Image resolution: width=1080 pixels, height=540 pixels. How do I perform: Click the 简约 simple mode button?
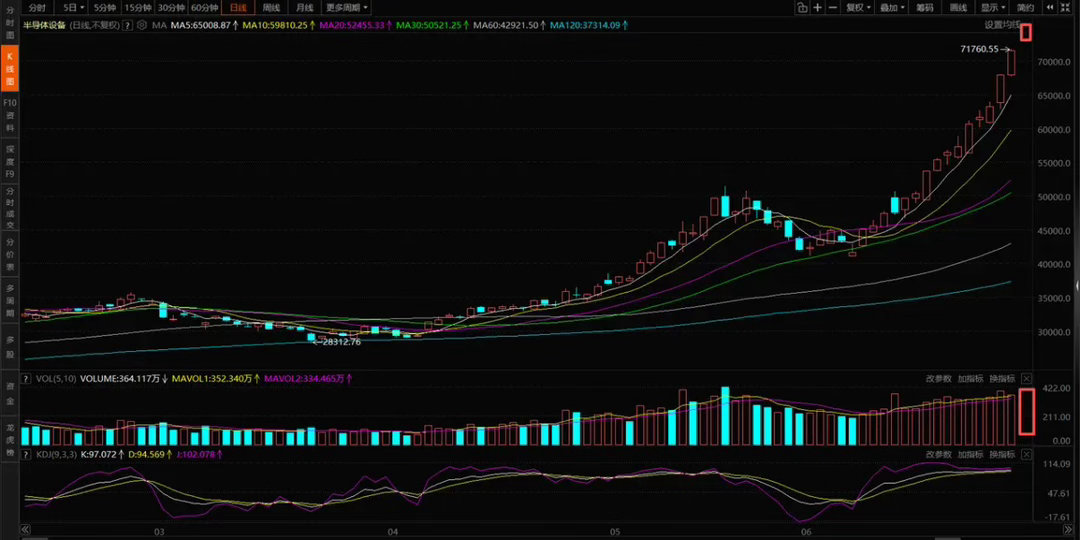click(x=1026, y=8)
